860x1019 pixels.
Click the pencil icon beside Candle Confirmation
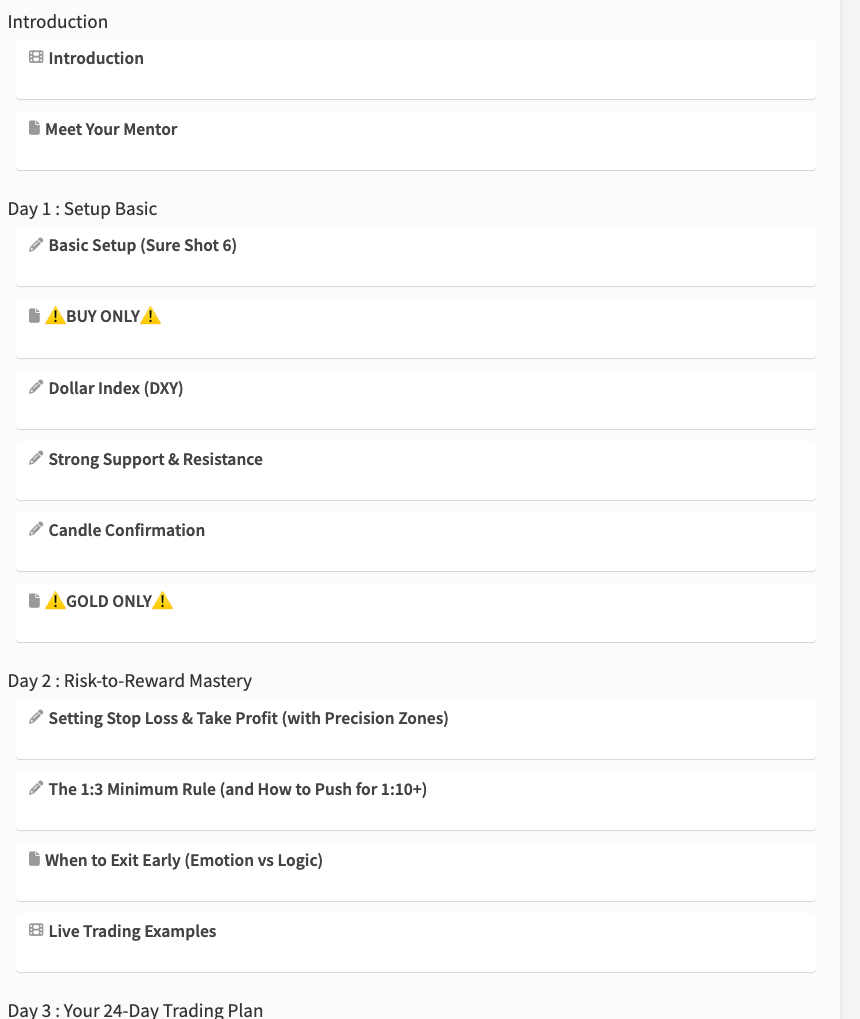pos(36,530)
